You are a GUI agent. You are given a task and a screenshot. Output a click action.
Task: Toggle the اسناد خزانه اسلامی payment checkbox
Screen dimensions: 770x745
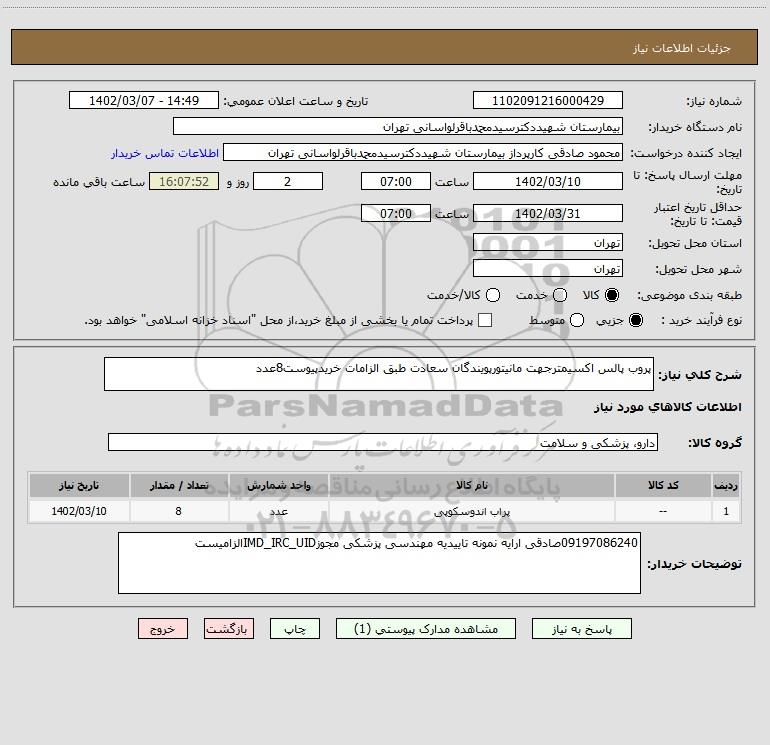(x=485, y=320)
